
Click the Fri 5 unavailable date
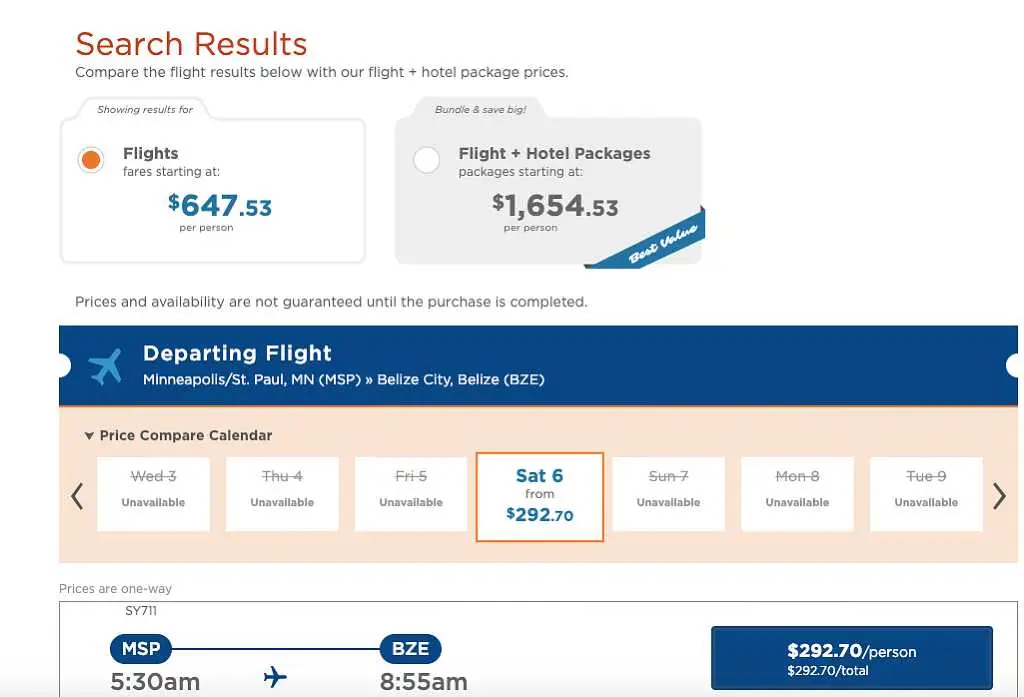pos(411,494)
